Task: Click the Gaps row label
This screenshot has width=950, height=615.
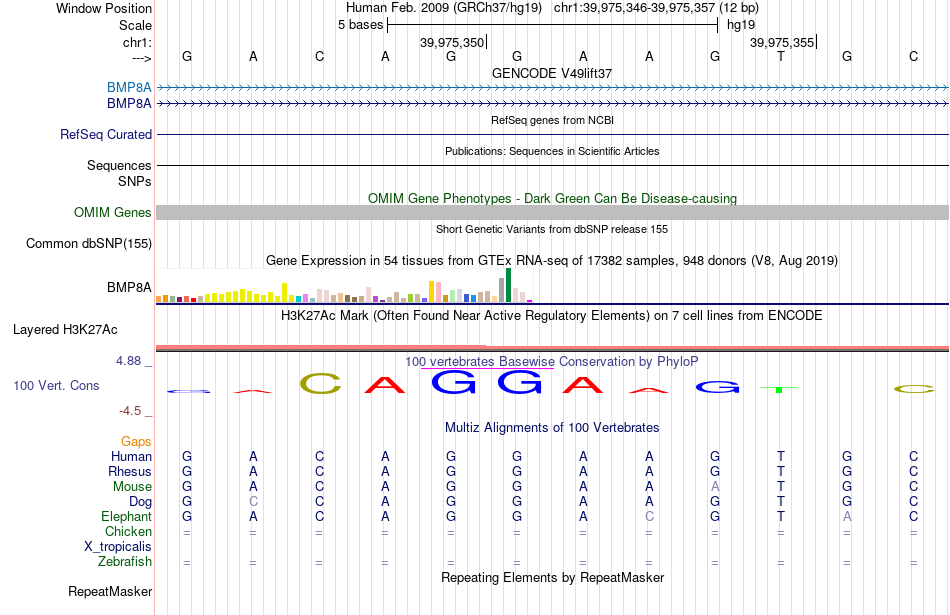Action: point(136,442)
